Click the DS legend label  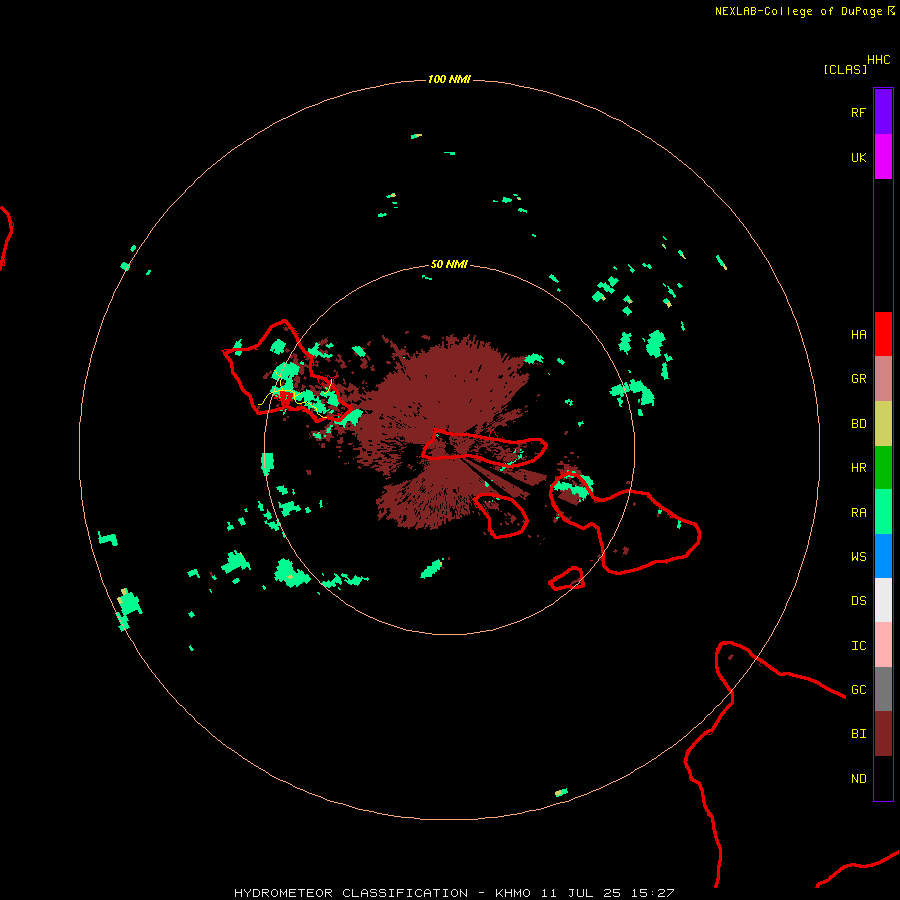pos(858,601)
